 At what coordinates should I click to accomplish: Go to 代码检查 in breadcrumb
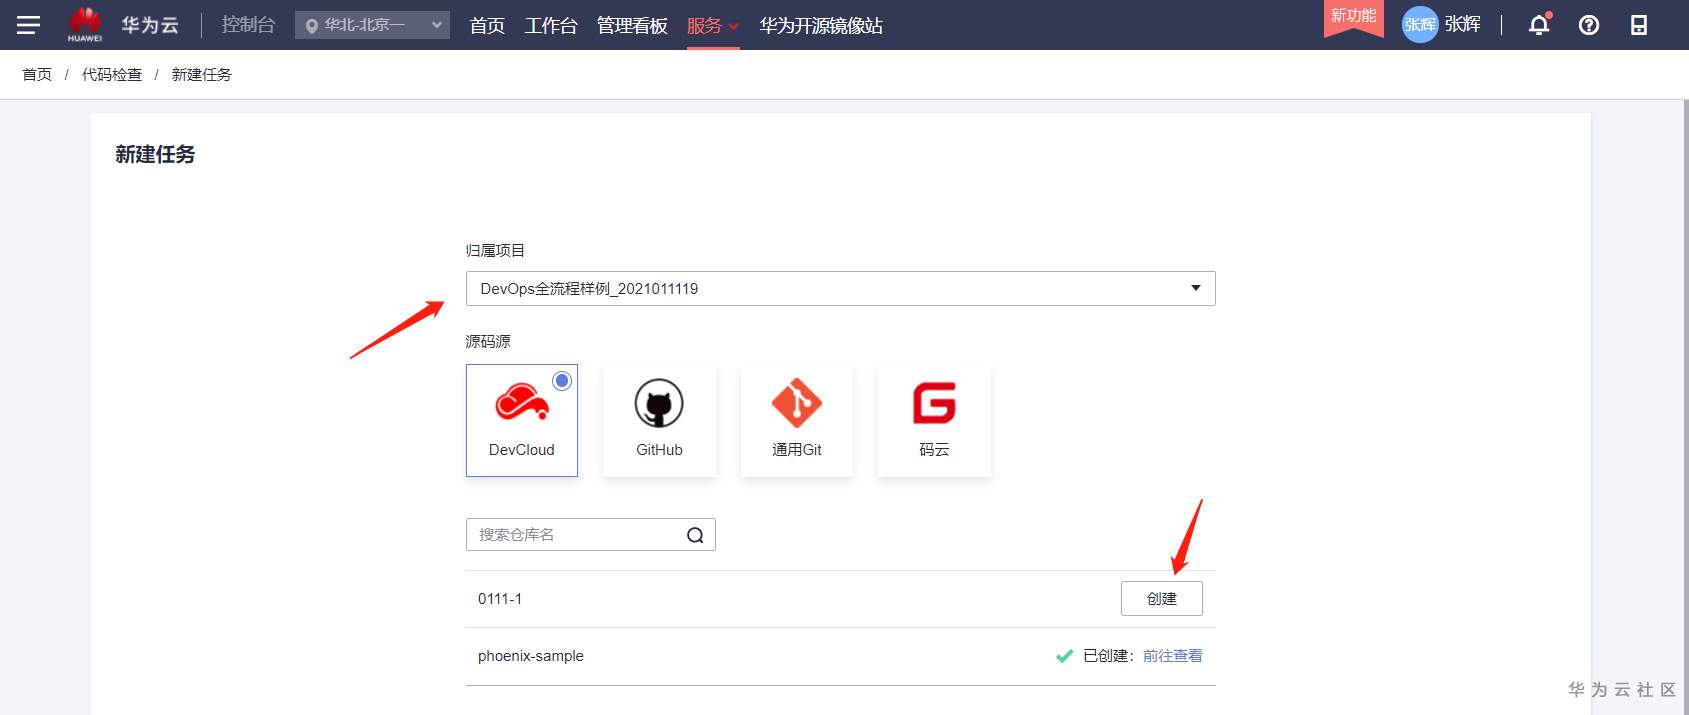tap(112, 75)
